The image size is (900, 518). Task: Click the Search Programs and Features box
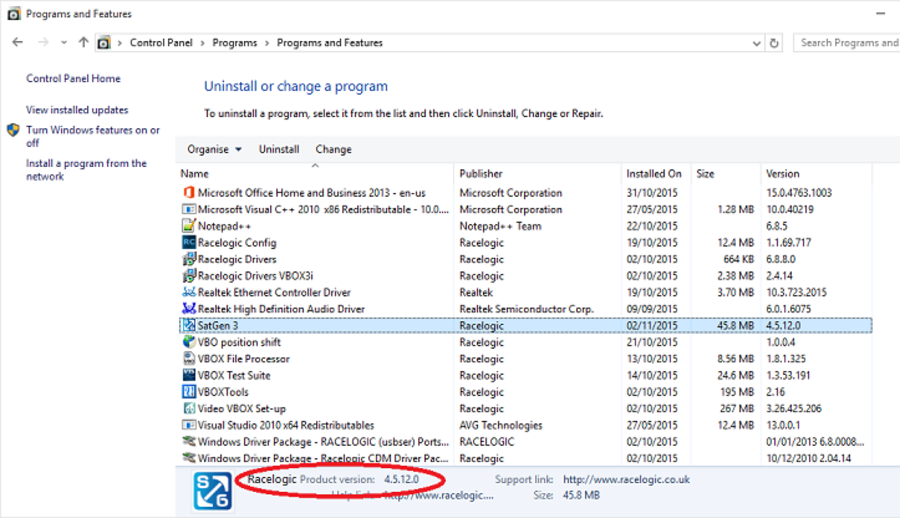[848, 43]
